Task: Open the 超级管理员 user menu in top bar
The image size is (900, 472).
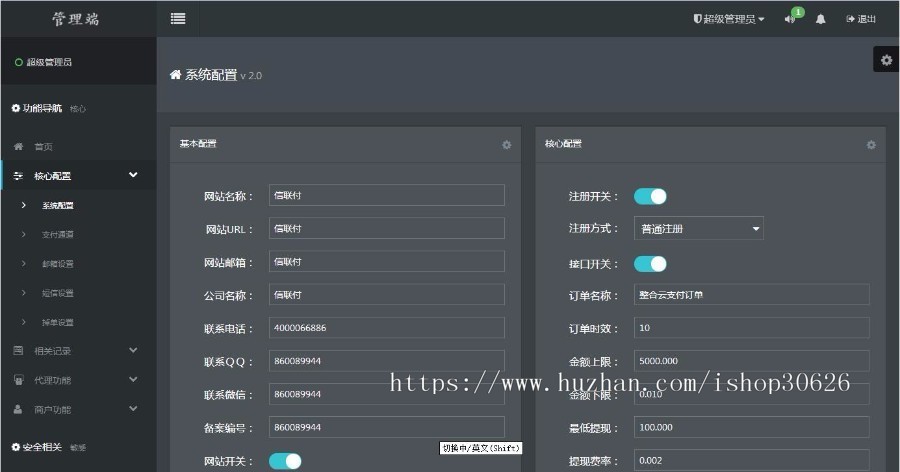Action: pyautogui.click(x=729, y=19)
